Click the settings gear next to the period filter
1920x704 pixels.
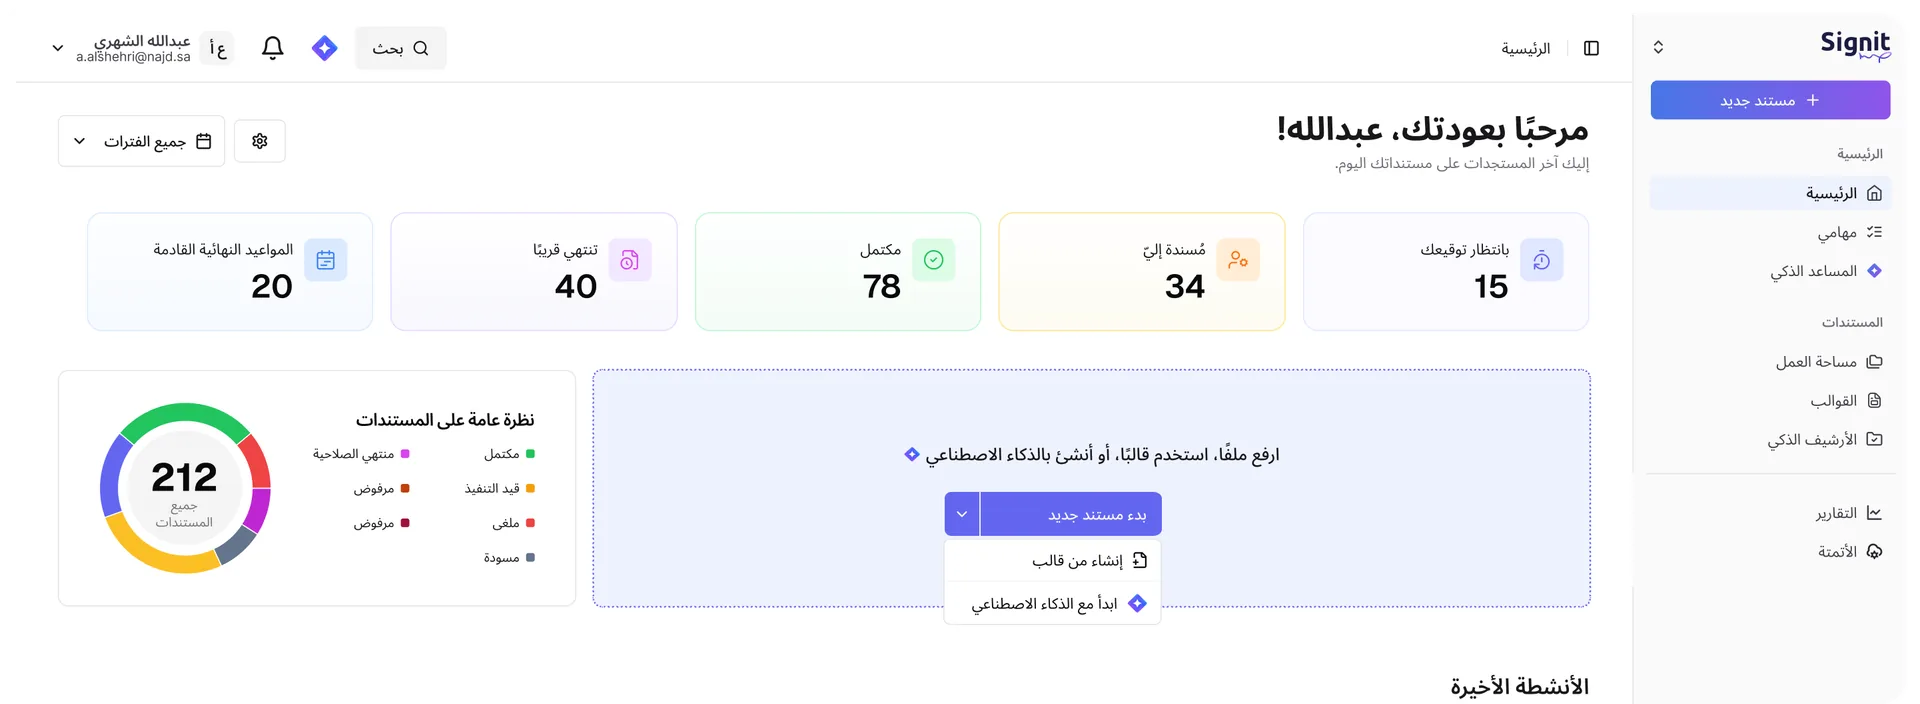tap(259, 140)
